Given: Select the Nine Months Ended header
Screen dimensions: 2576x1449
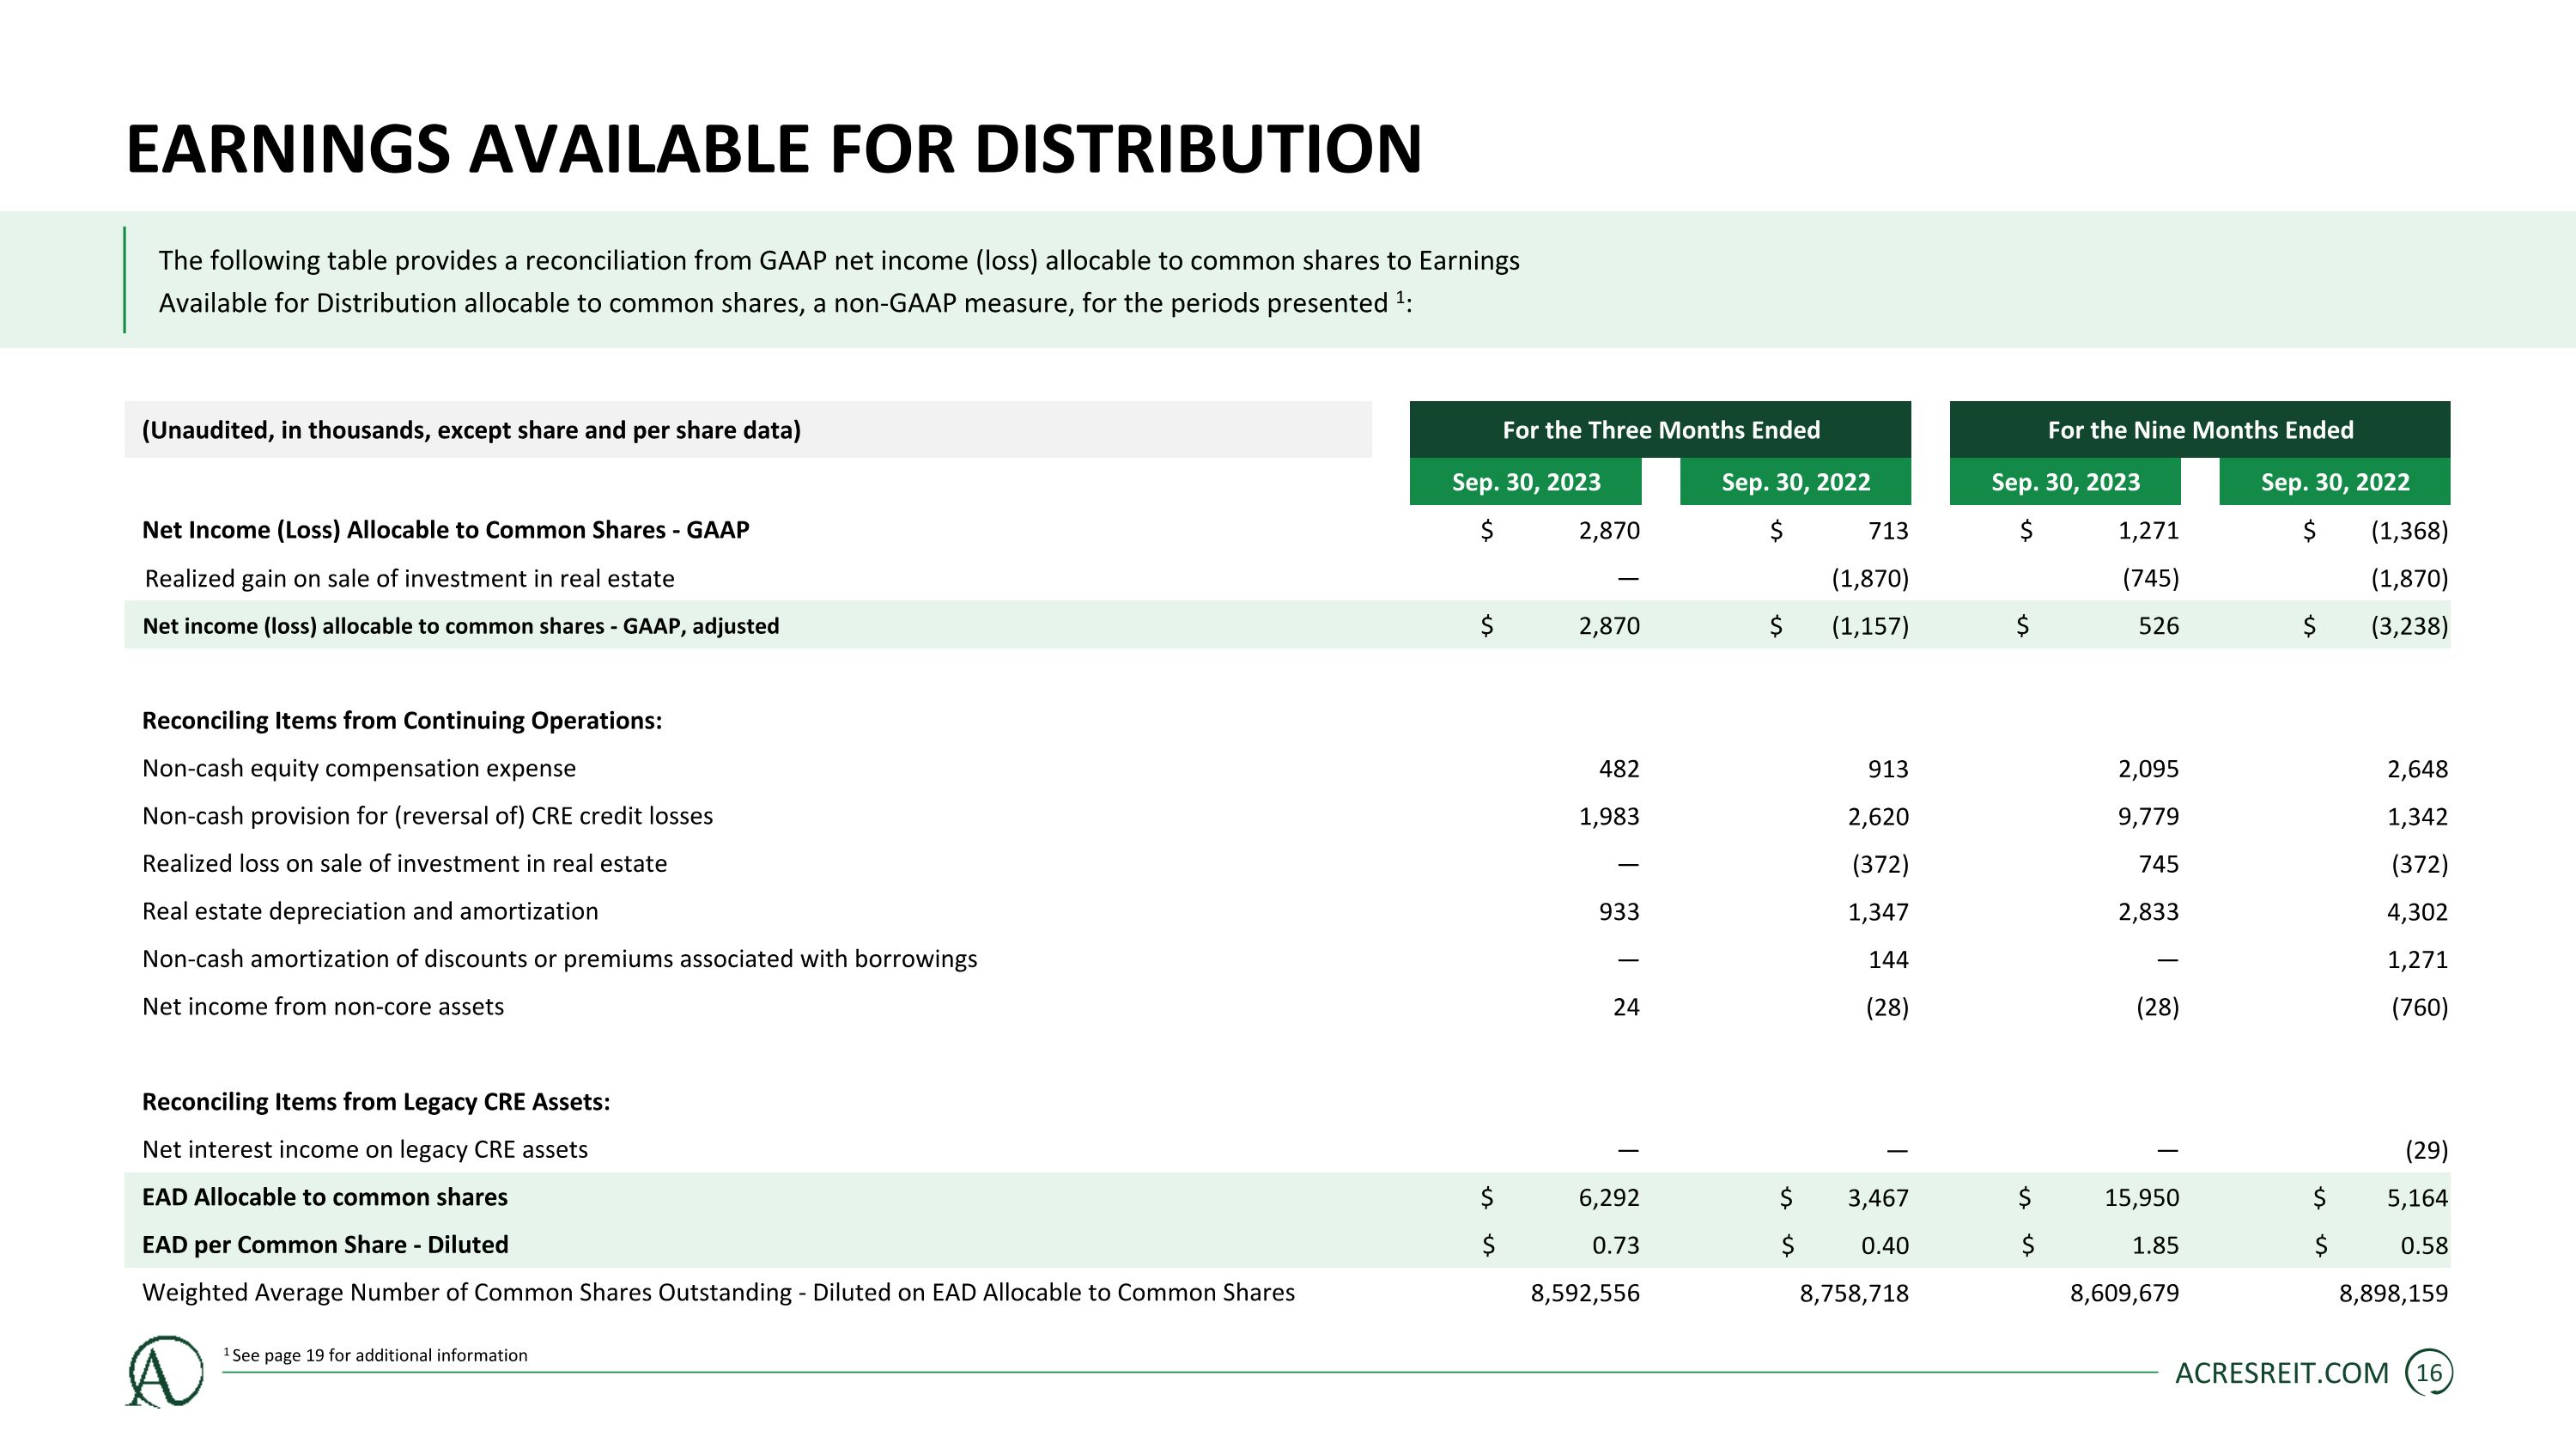Looking at the screenshot, I should 2200,430.
